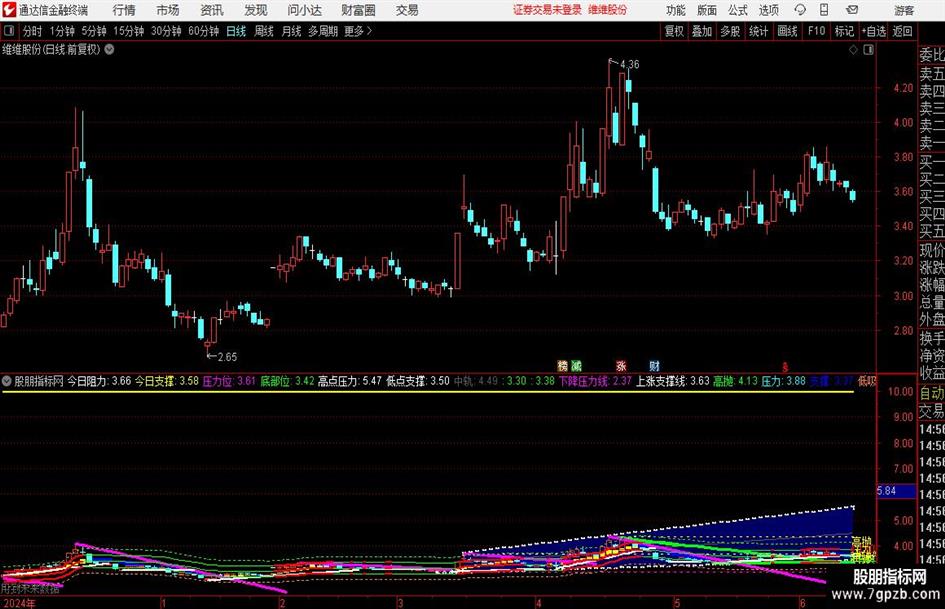Click the 游客 guest account label
Image resolution: width=945 pixels, height=609 pixels.
point(904,11)
